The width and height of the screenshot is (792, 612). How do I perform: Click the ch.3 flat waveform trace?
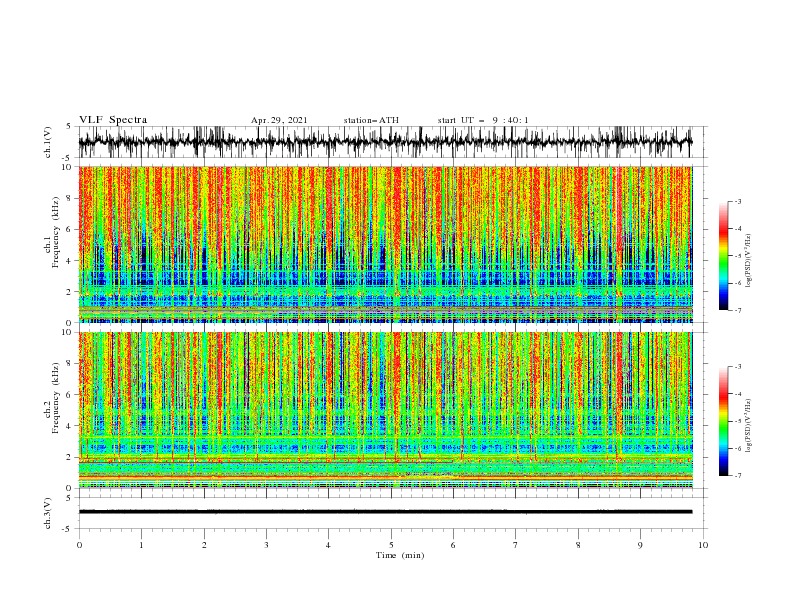tap(385, 512)
